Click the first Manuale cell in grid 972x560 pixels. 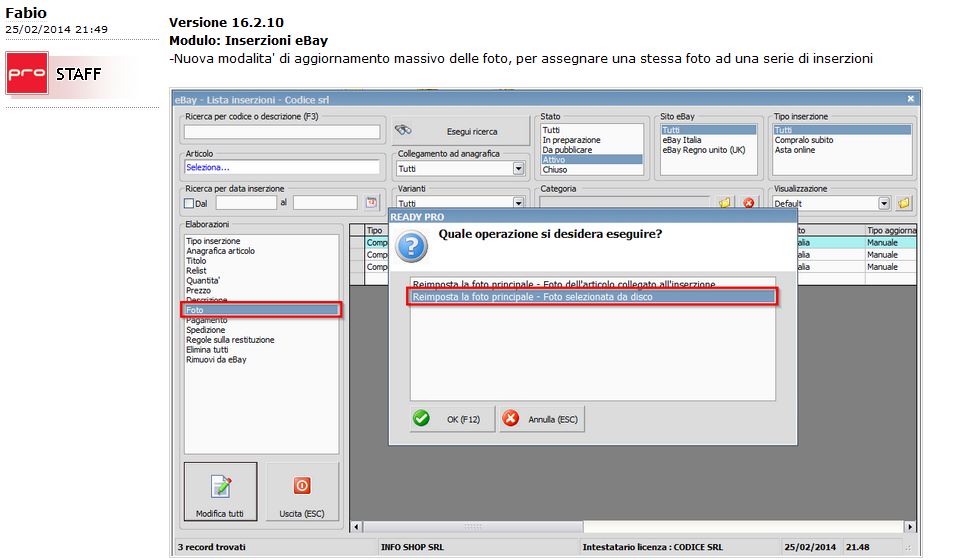point(891,242)
